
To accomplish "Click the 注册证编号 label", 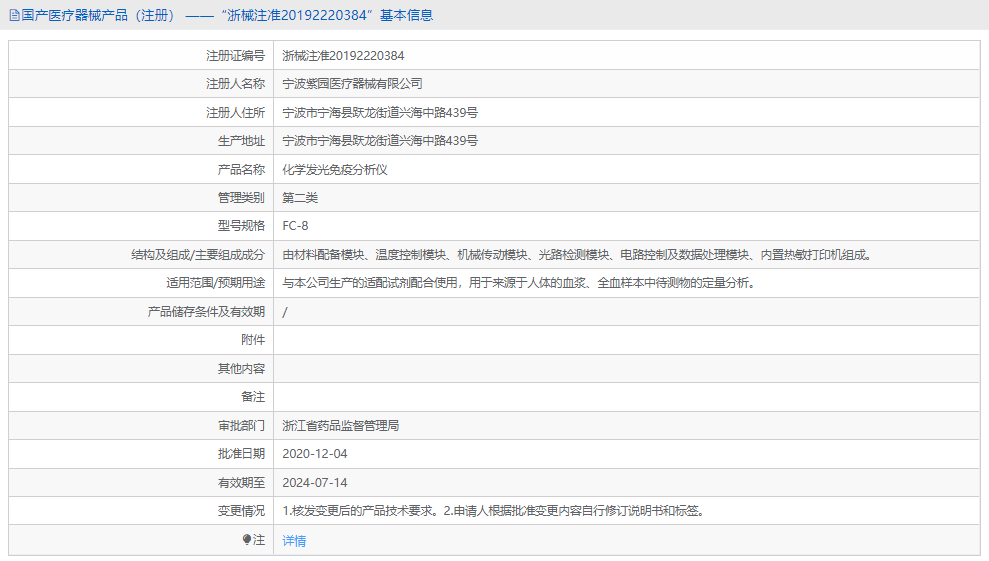I will [235, 56].
